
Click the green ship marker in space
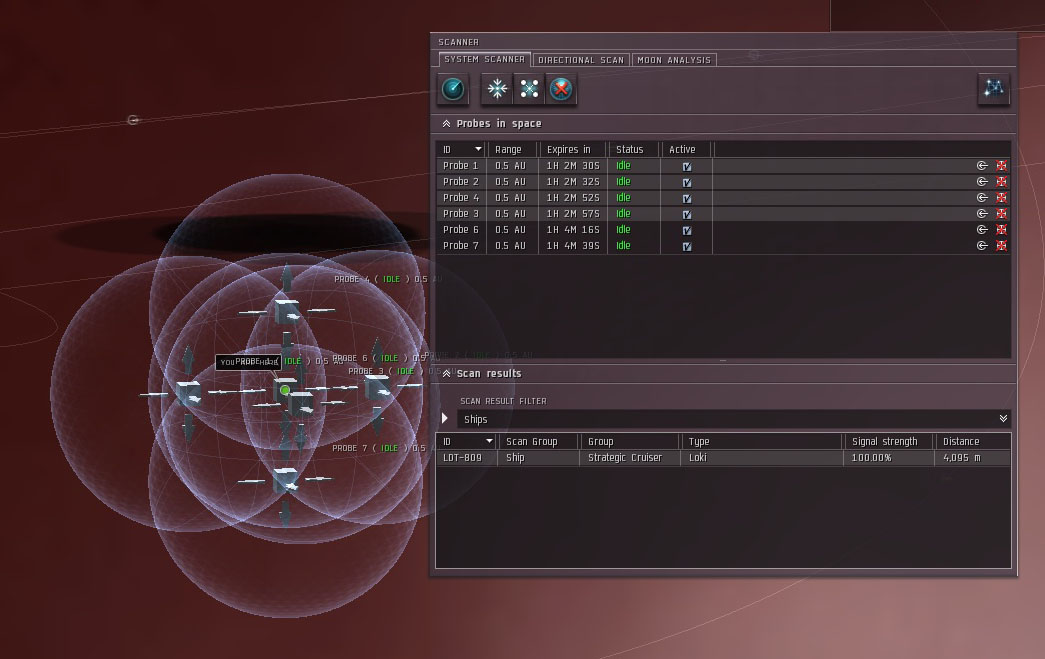[285, 390]
